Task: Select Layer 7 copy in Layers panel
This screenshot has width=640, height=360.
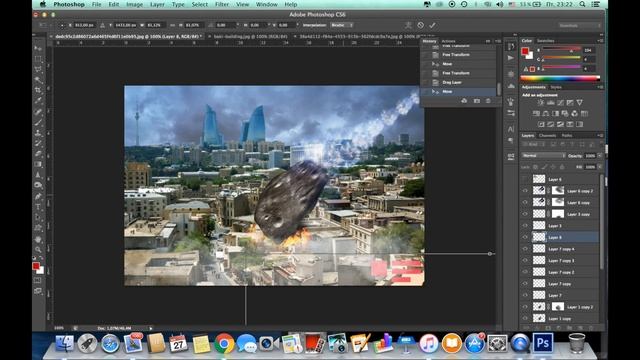Action: pyautogui.click(x=560, y=284)
